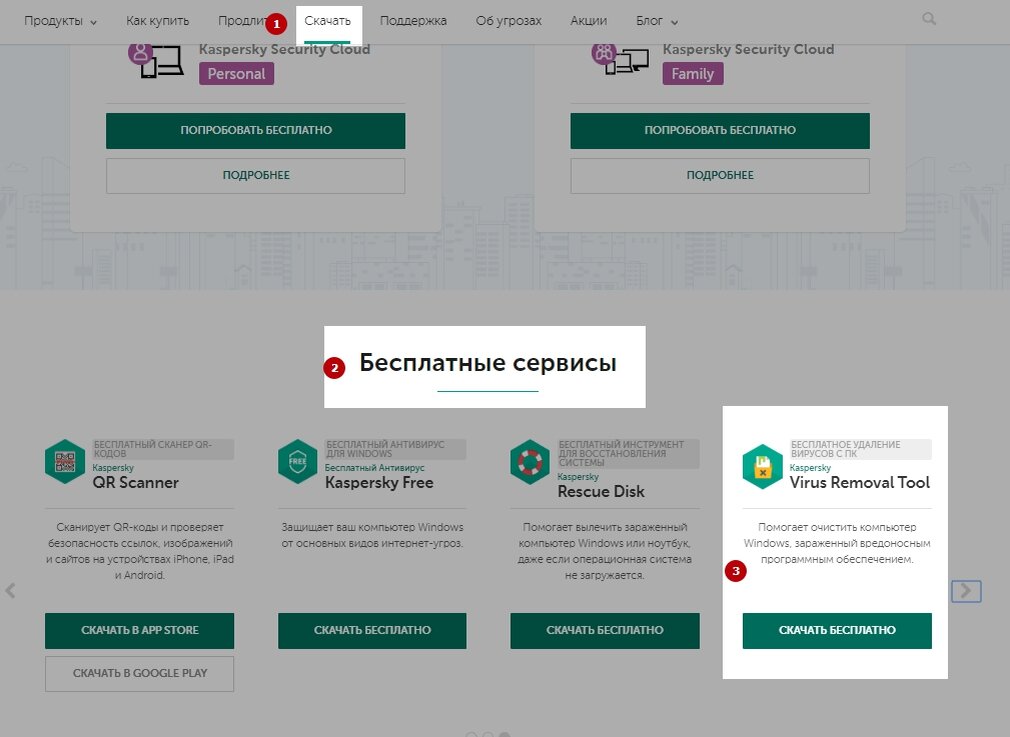Image resolution: width=1010 pixels, height=737 pixels.
Task: Open the Поддержка menu item
Action: 413,19
